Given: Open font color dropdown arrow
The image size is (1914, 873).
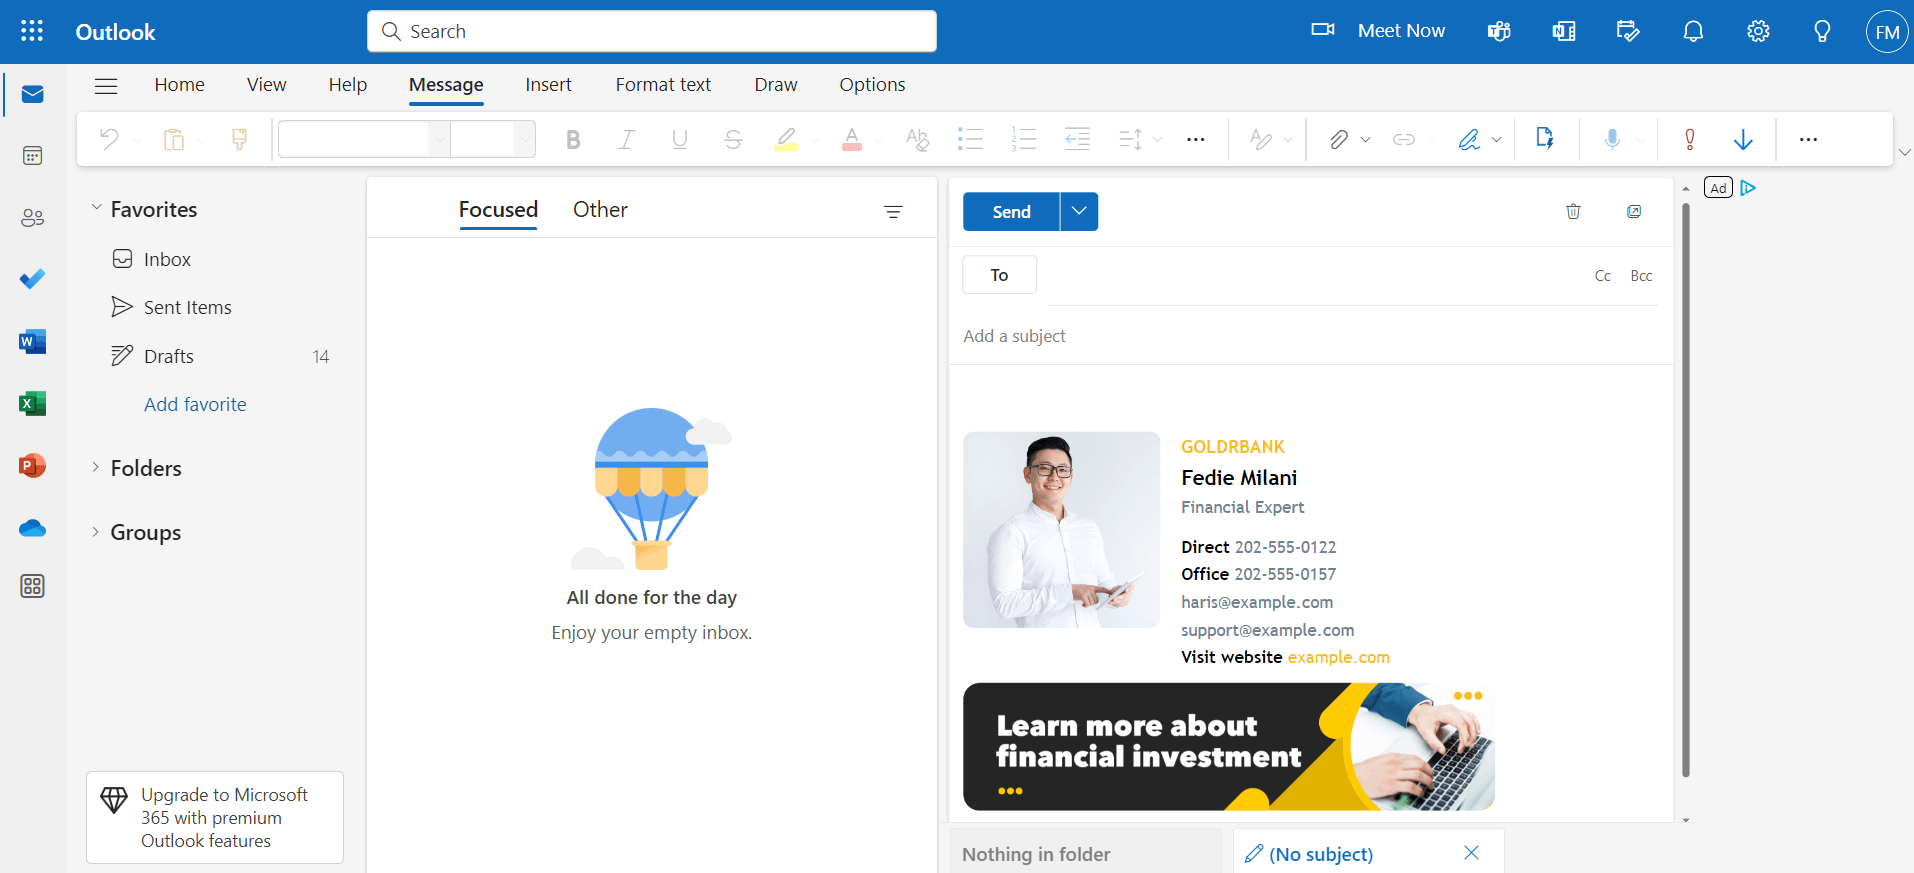Looking at the screenshot, I should point(880,140).
